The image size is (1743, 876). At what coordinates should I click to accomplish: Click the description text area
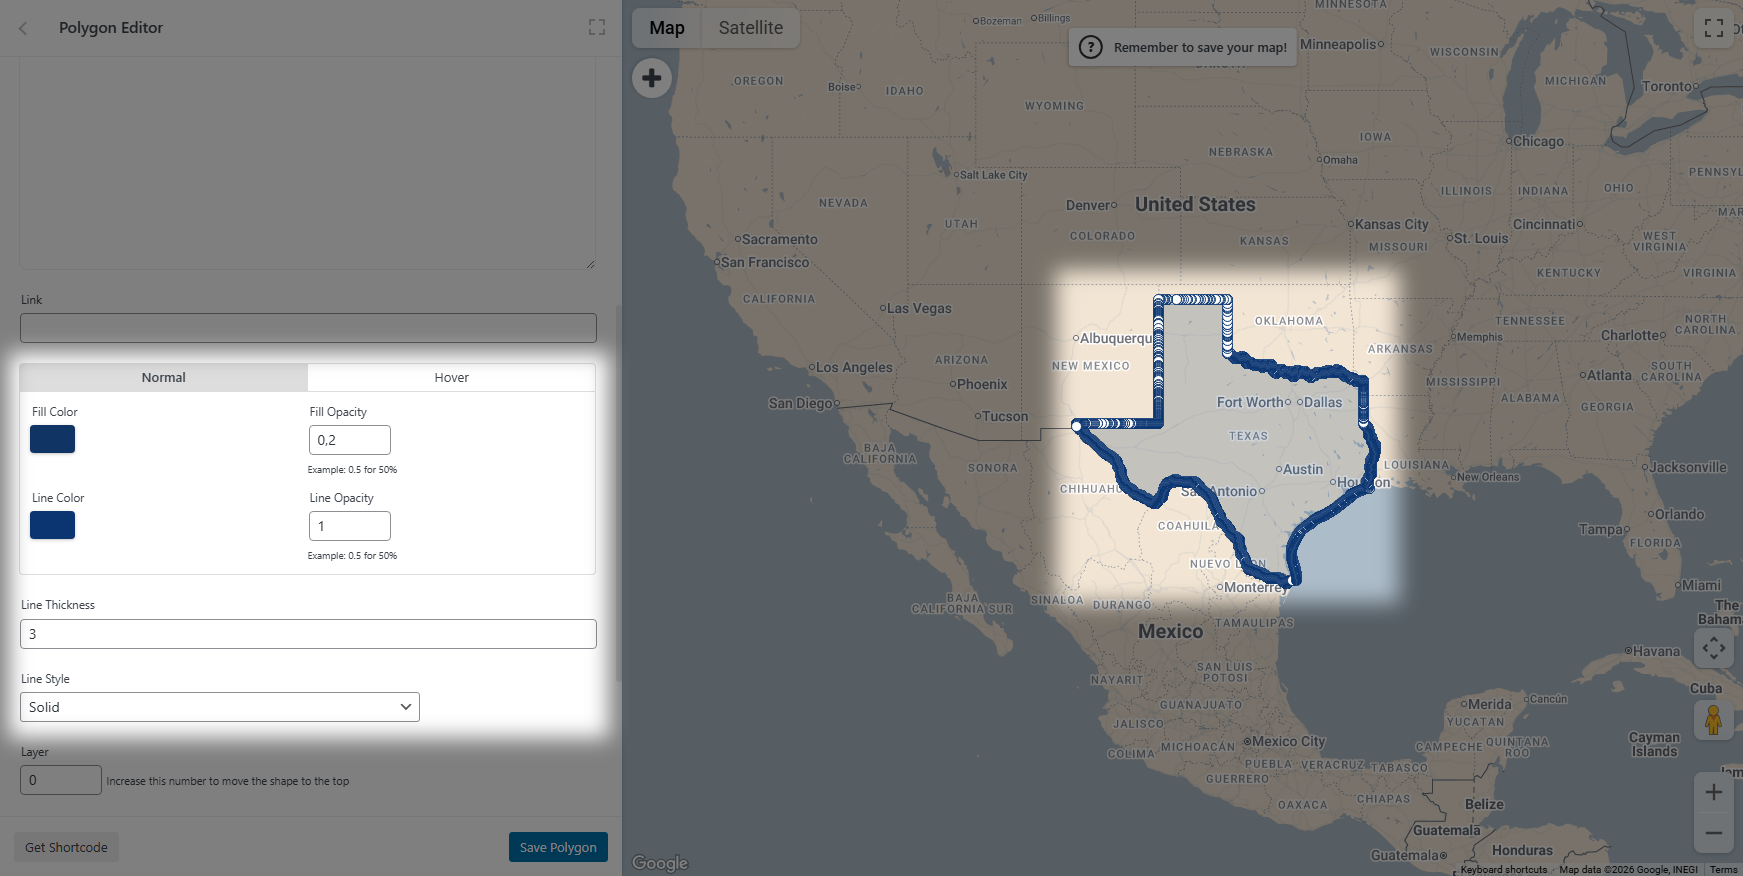pyautogui.click(x=308, y=163)
